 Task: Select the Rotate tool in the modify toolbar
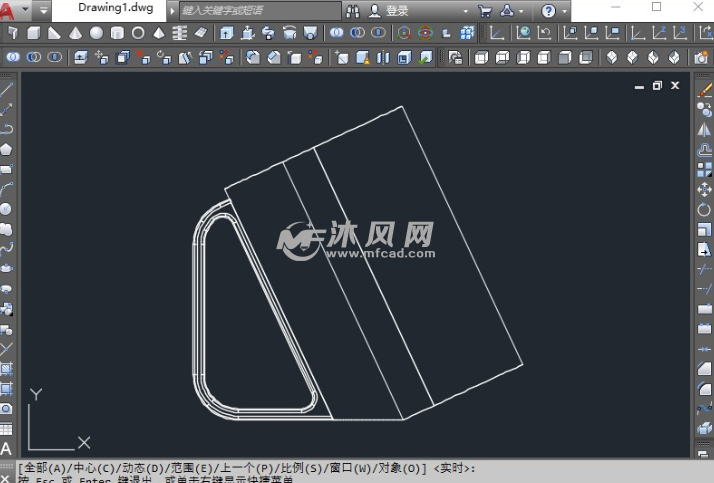click(x=704, y=209)
